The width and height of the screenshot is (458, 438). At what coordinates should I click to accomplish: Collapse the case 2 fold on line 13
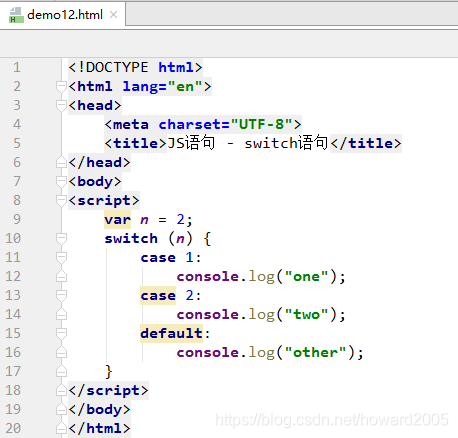[x=61, y=295]
